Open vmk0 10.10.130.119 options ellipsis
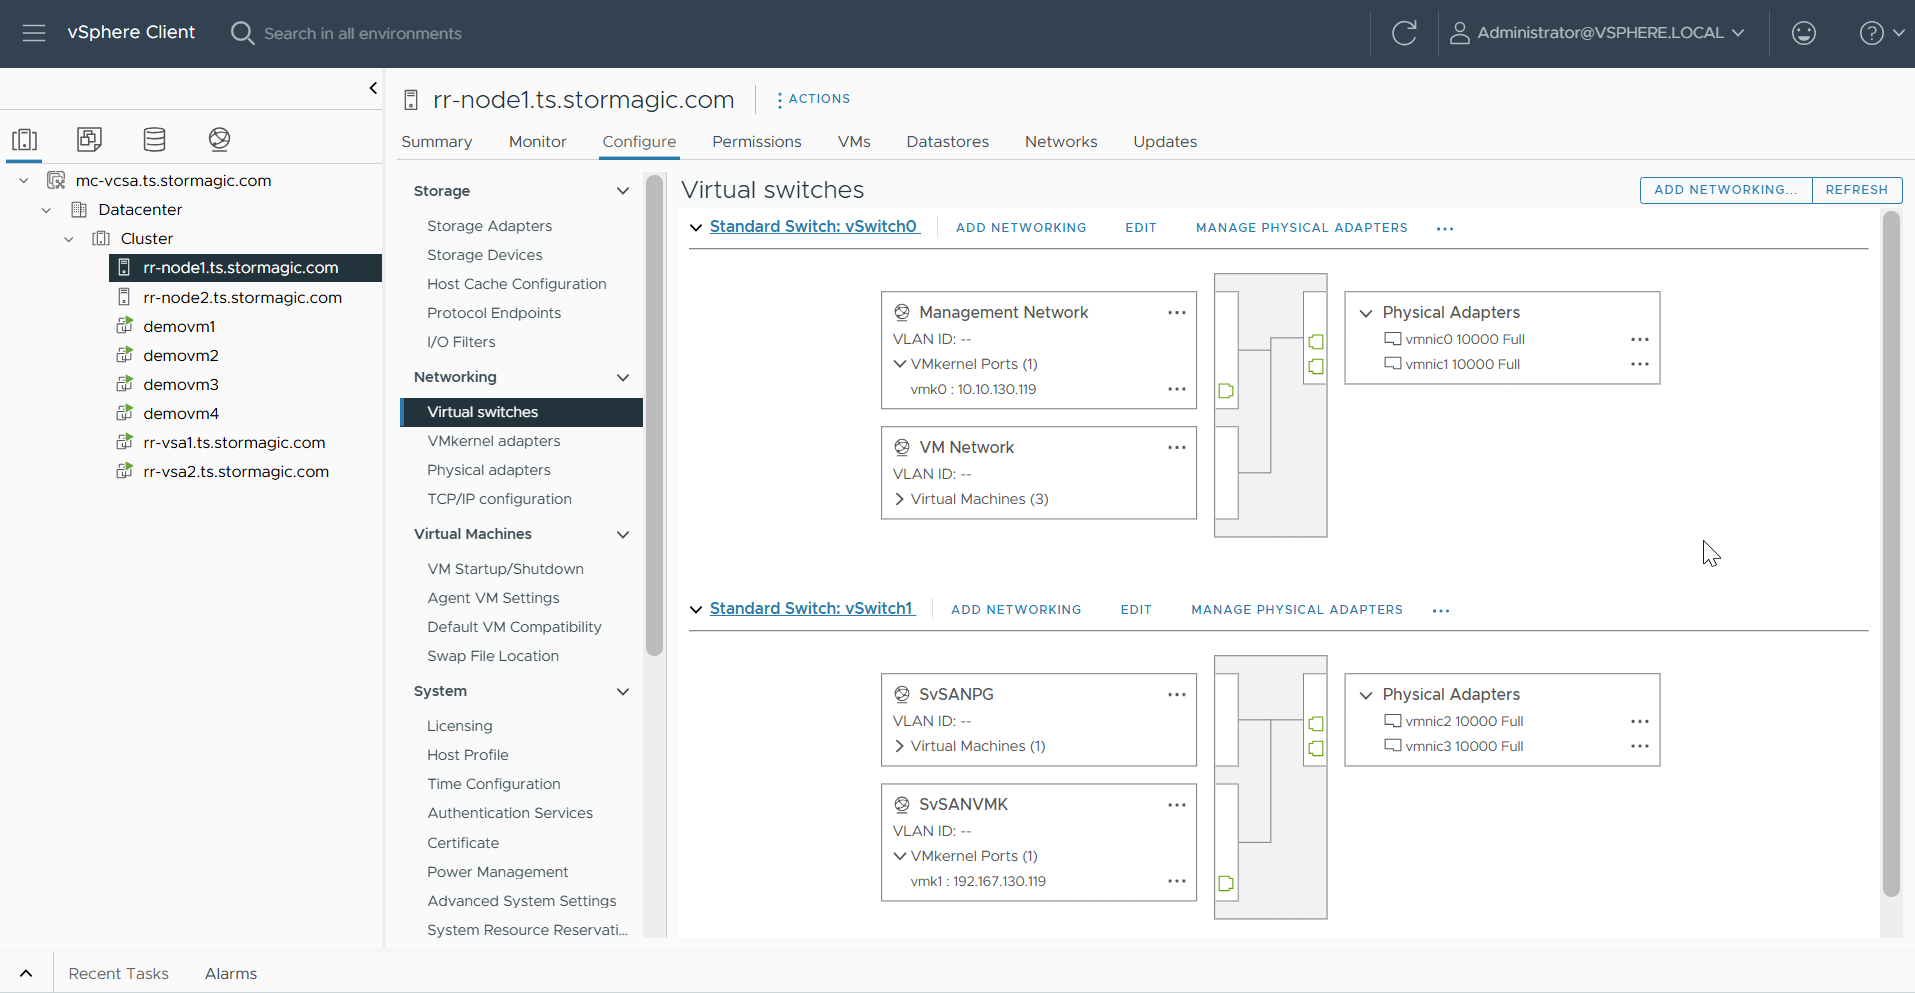 coord(1176,389)
